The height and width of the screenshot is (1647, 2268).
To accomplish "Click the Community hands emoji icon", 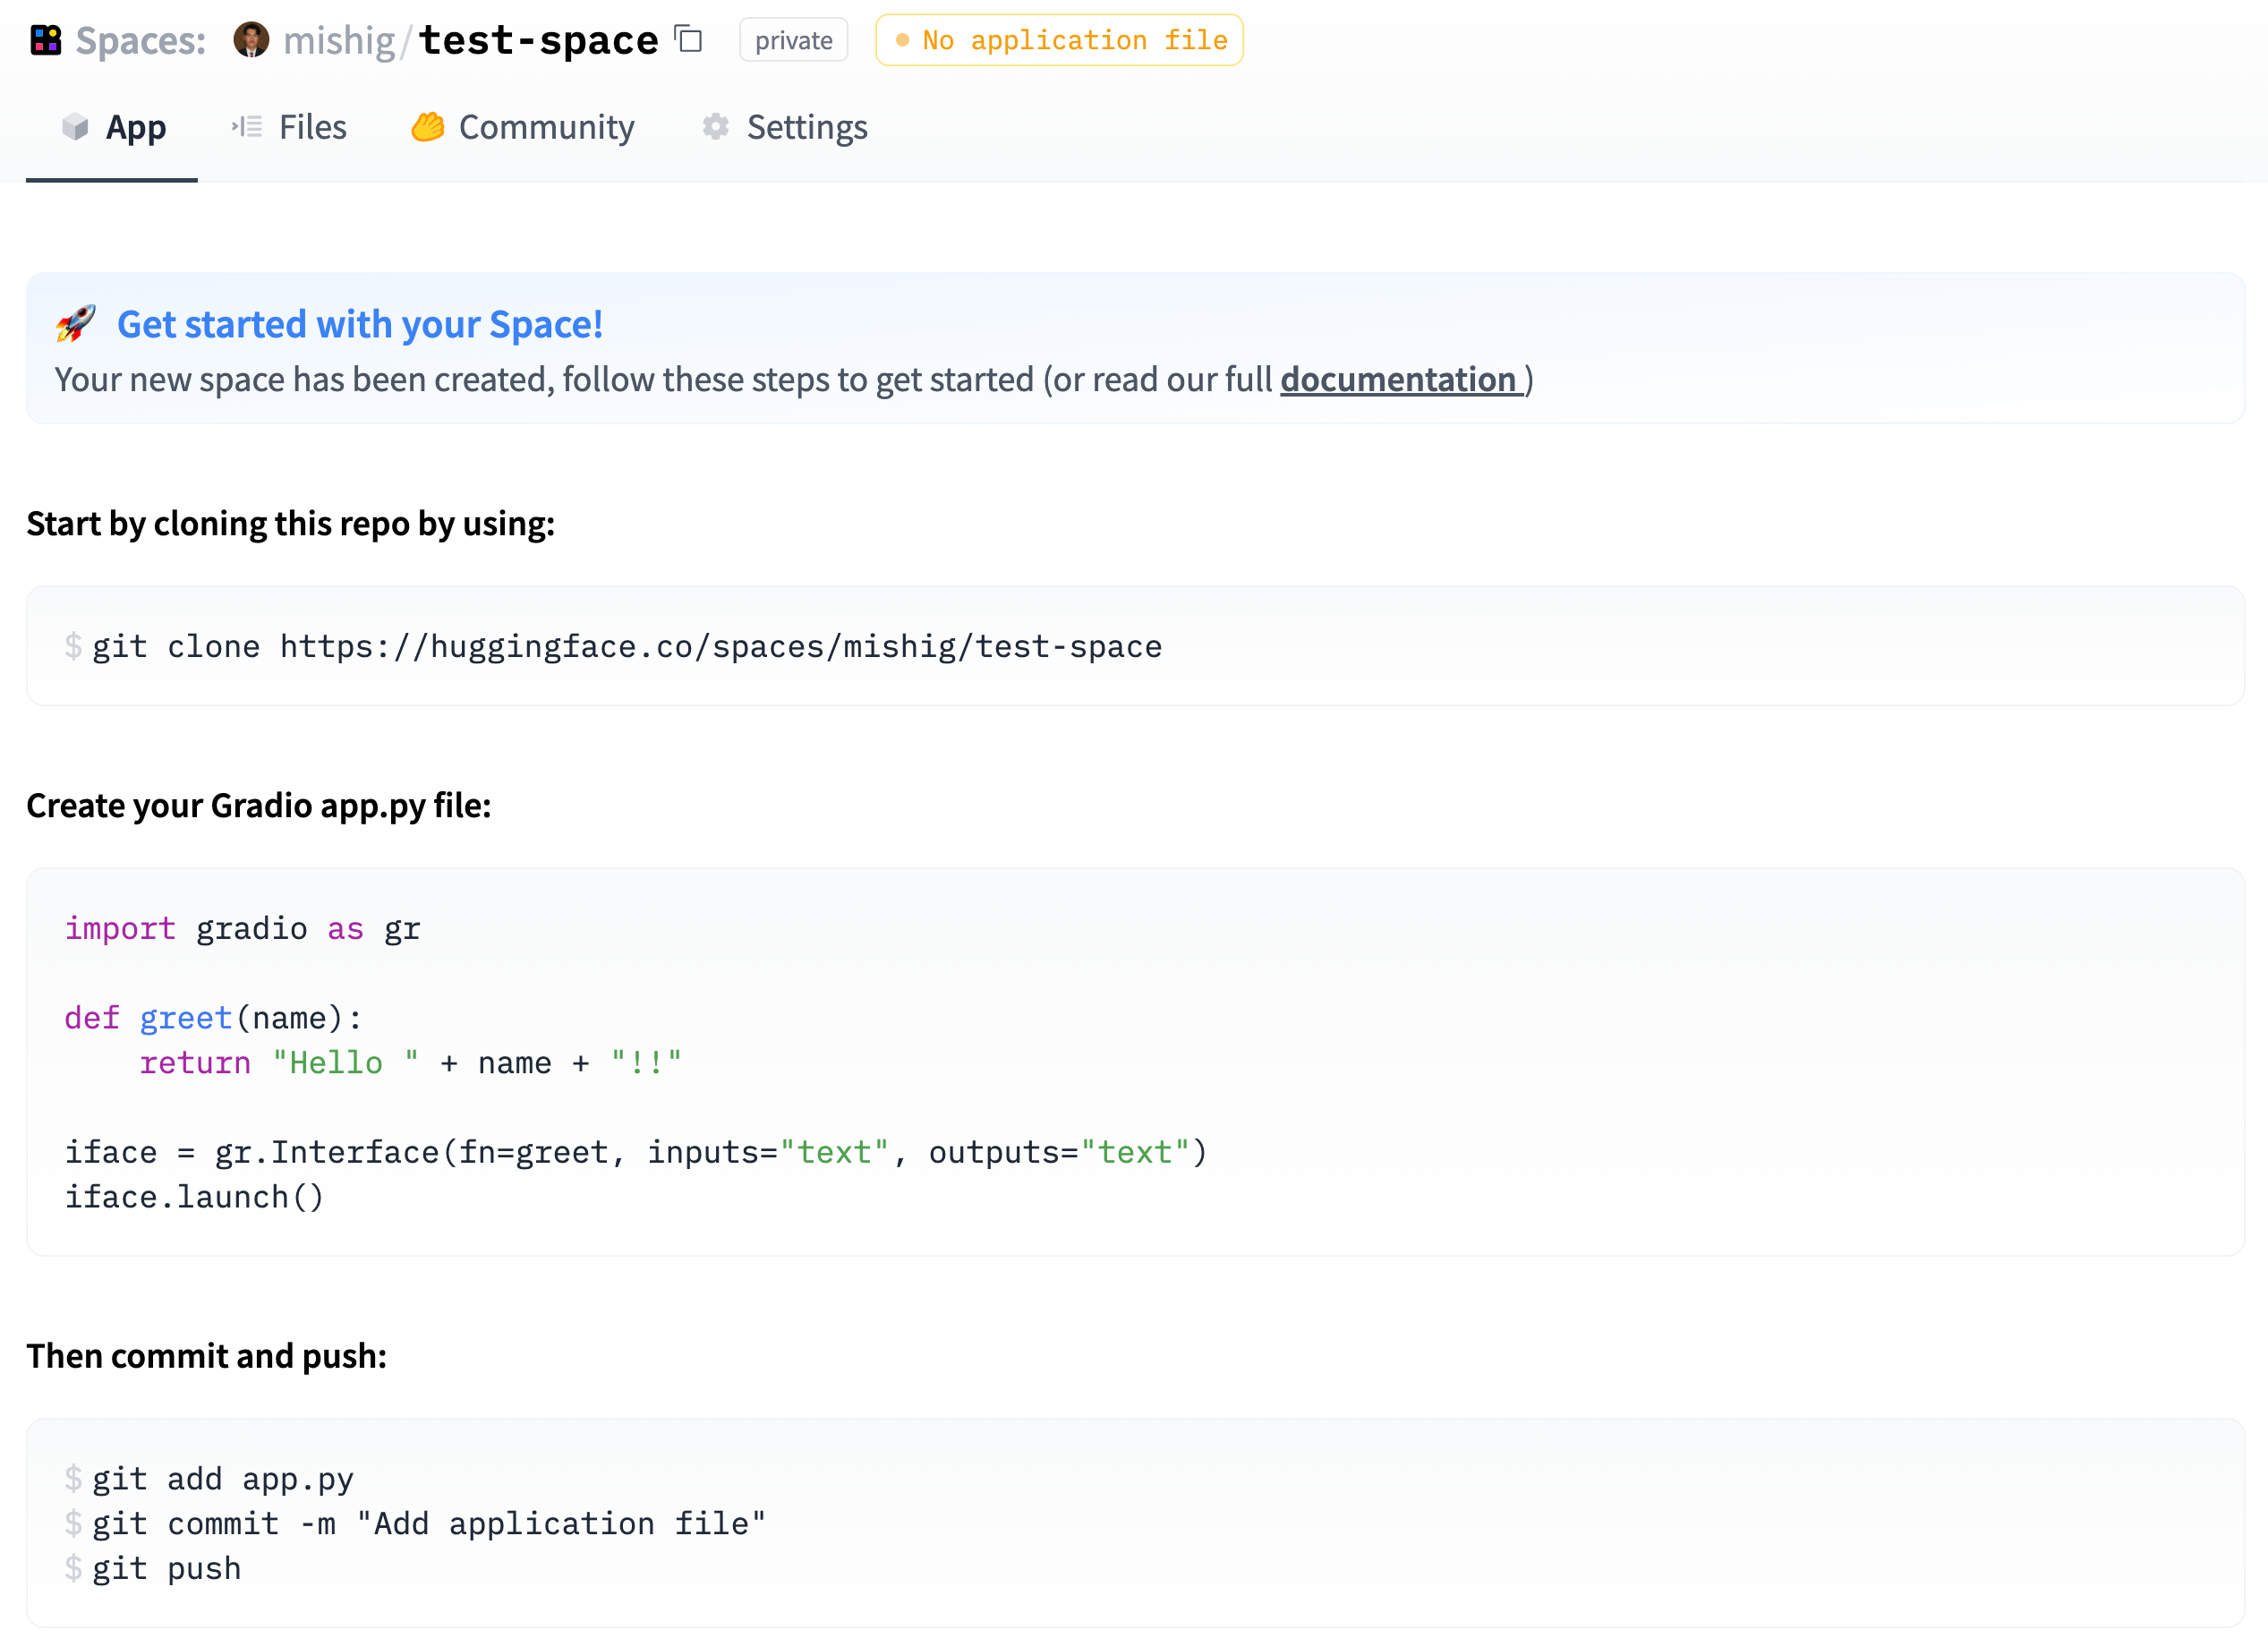I will click(428, 127).
